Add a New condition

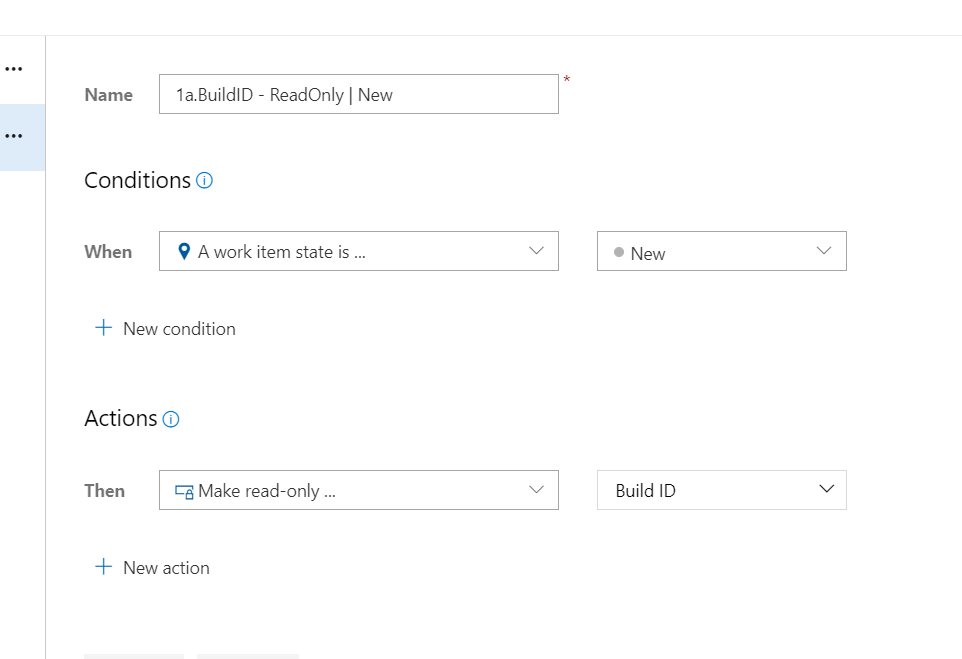tap(165, 328)
